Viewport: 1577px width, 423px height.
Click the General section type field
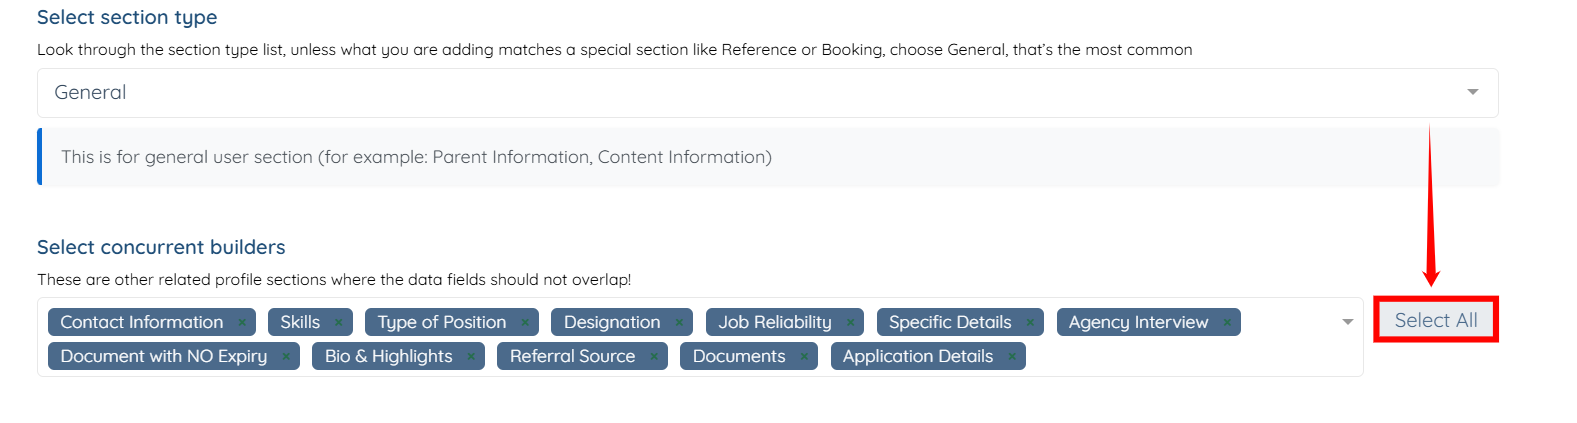coord(700,92)
